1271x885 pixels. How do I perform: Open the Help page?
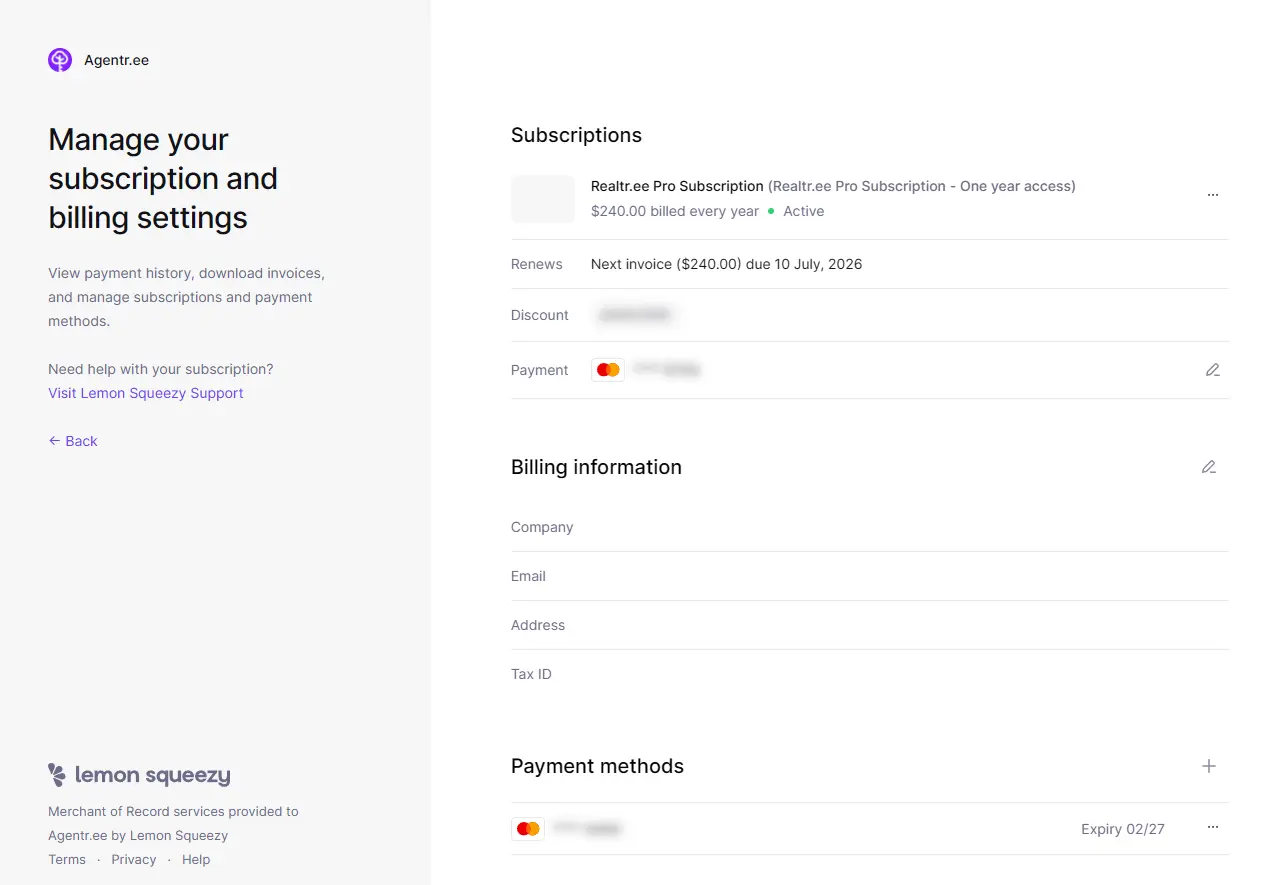196,859
